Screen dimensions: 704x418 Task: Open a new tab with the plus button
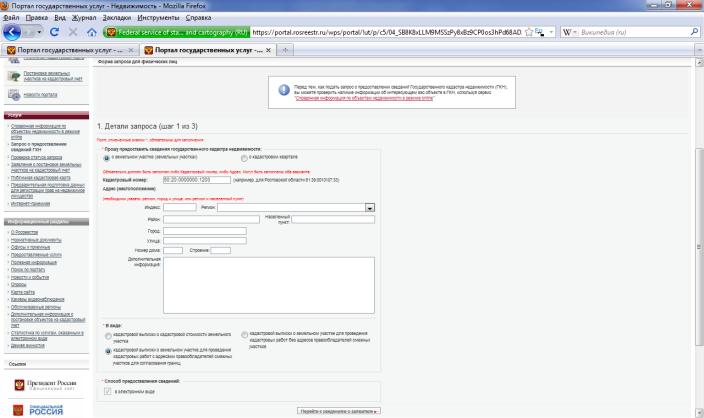285,50
